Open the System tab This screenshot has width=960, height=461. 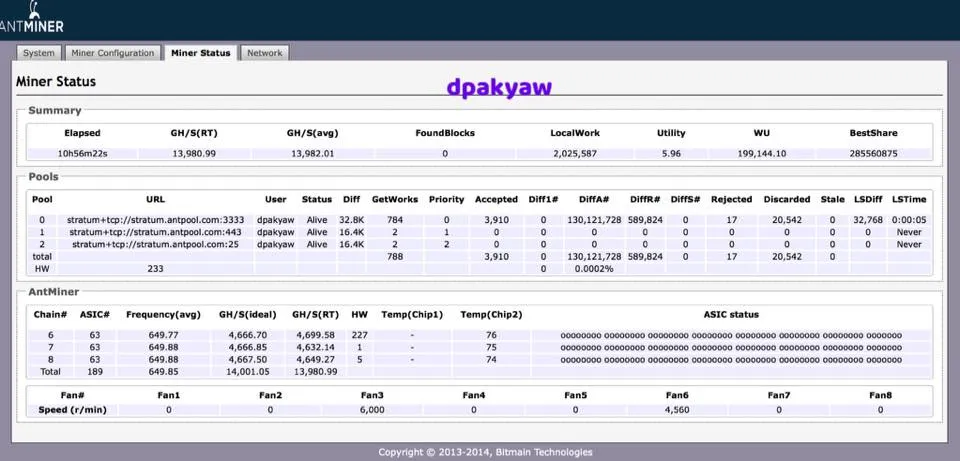(x=39, y=53)
